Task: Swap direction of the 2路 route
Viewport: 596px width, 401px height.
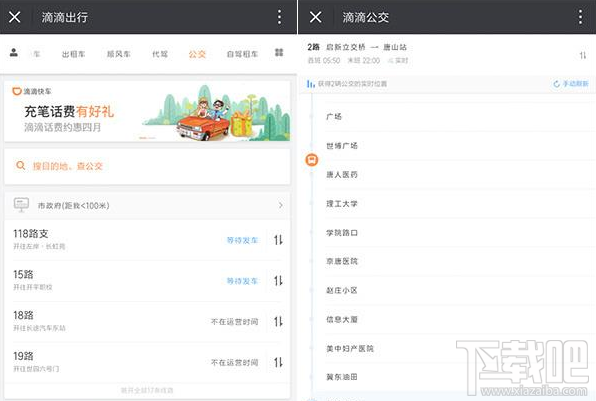Action: click(x=583, y=55)
